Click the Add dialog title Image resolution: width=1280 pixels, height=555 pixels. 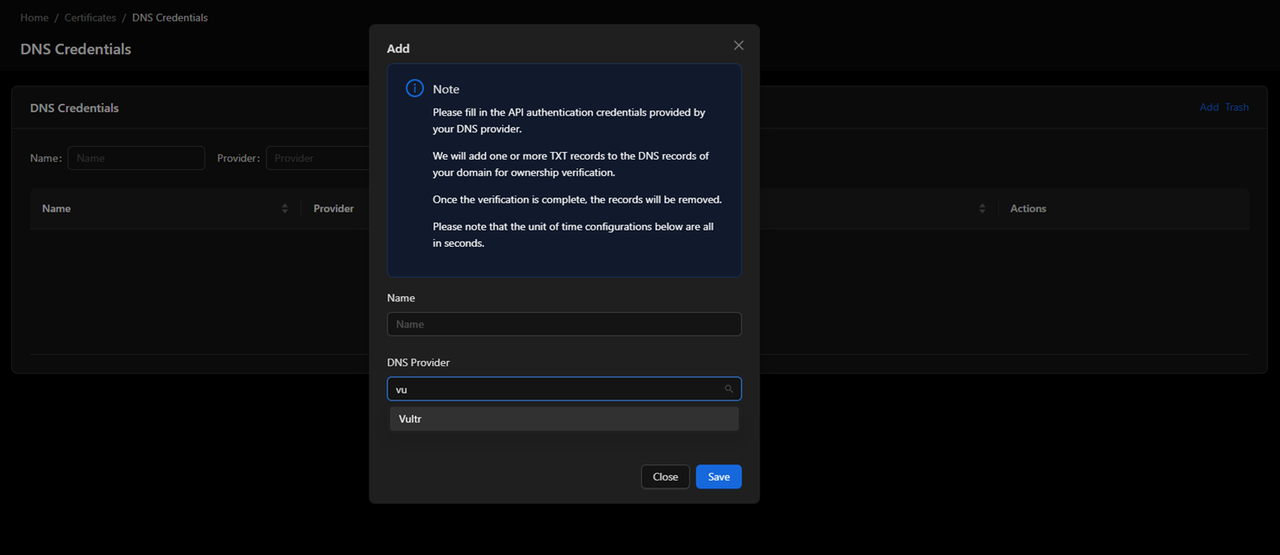(398, 48)
